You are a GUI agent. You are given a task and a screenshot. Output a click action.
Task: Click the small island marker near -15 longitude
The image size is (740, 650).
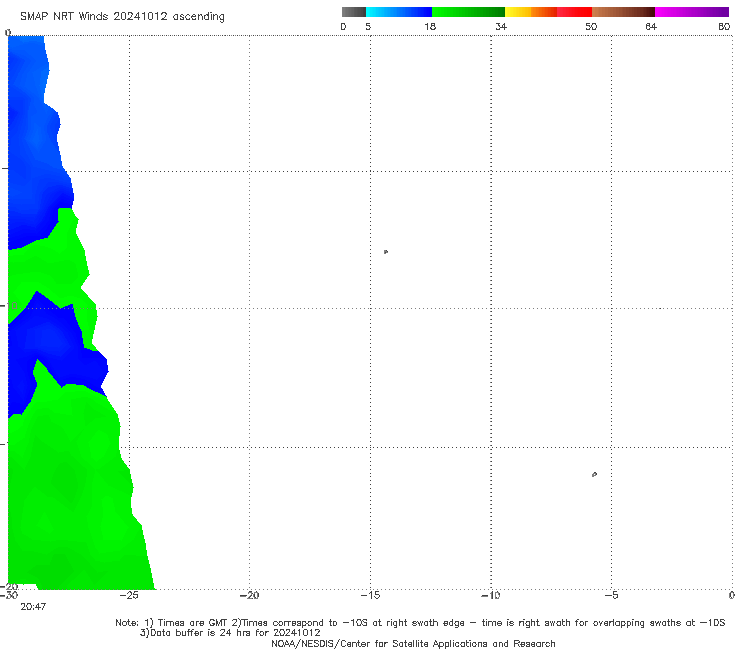pyautogui.click(x=386, y=252)
